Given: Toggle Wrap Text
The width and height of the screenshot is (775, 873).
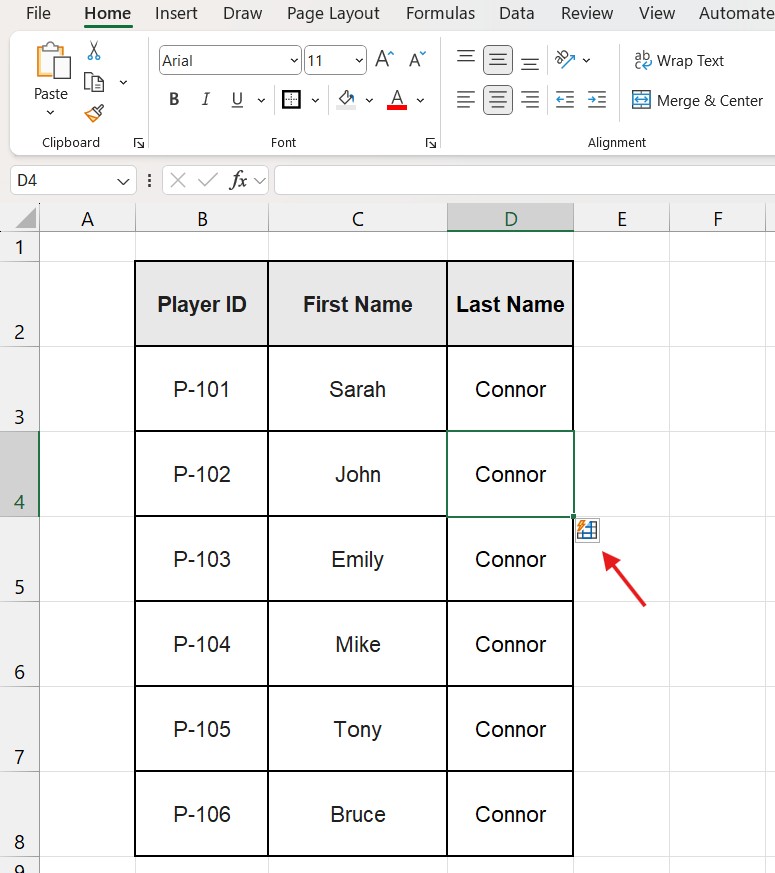Looking at the screenshot, I should point(678,61).
